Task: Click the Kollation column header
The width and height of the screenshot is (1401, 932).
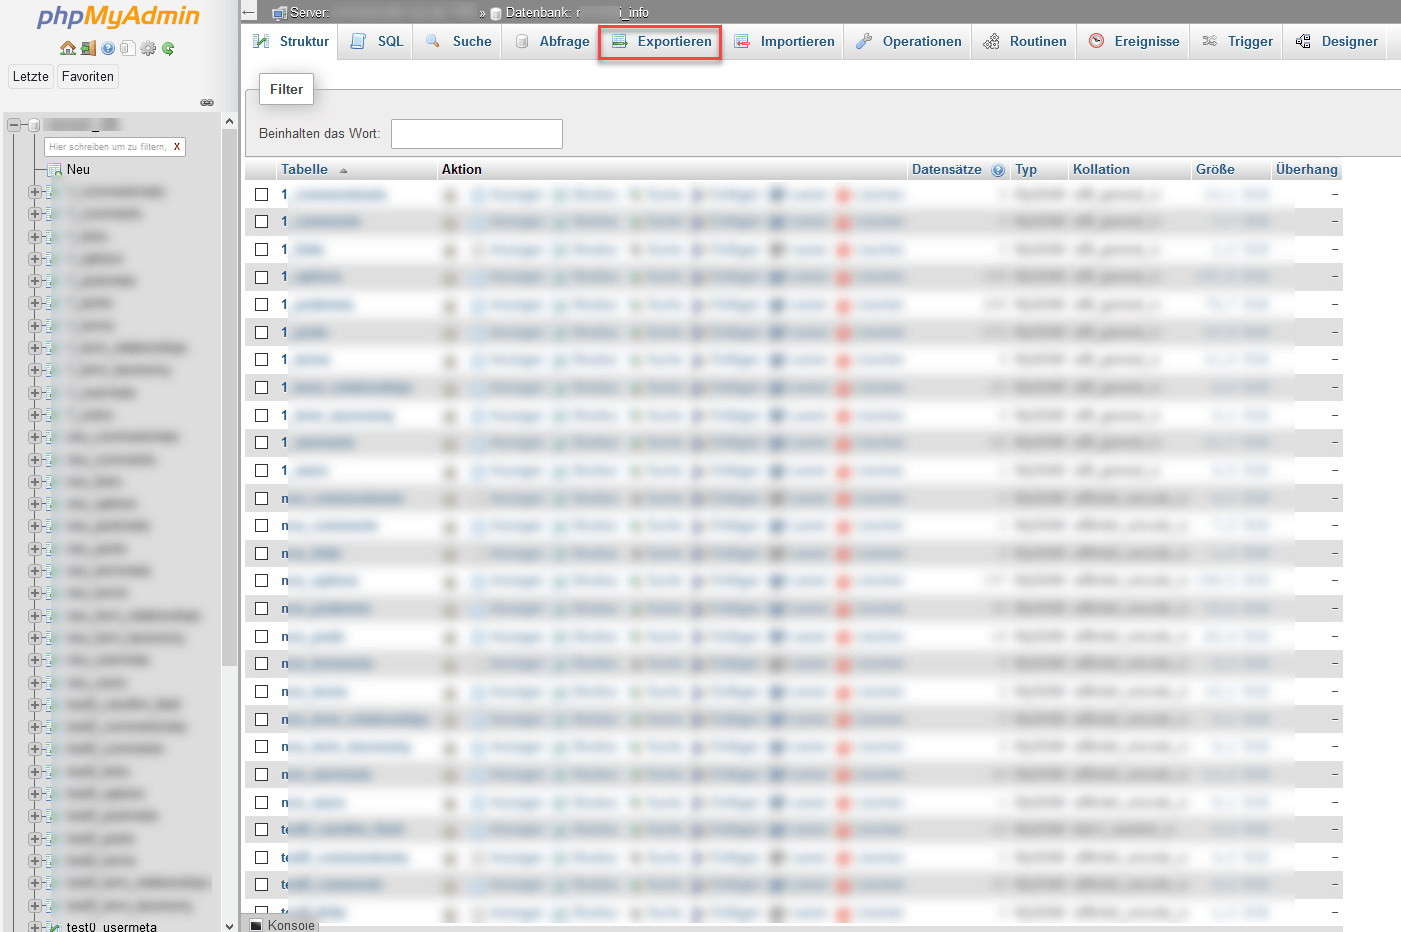Action: point(1101,170)
